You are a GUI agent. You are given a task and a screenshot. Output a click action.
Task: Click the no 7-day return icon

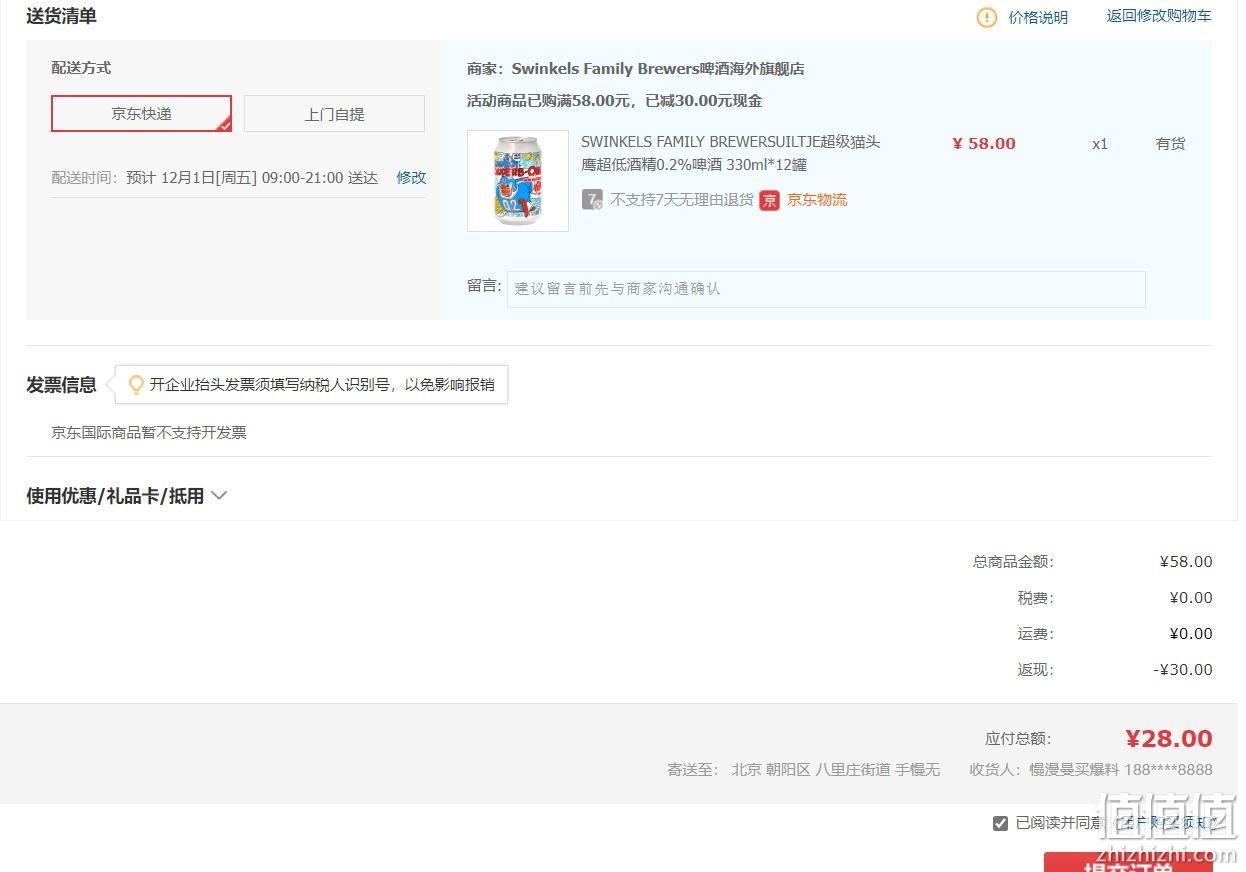[592, 200]
